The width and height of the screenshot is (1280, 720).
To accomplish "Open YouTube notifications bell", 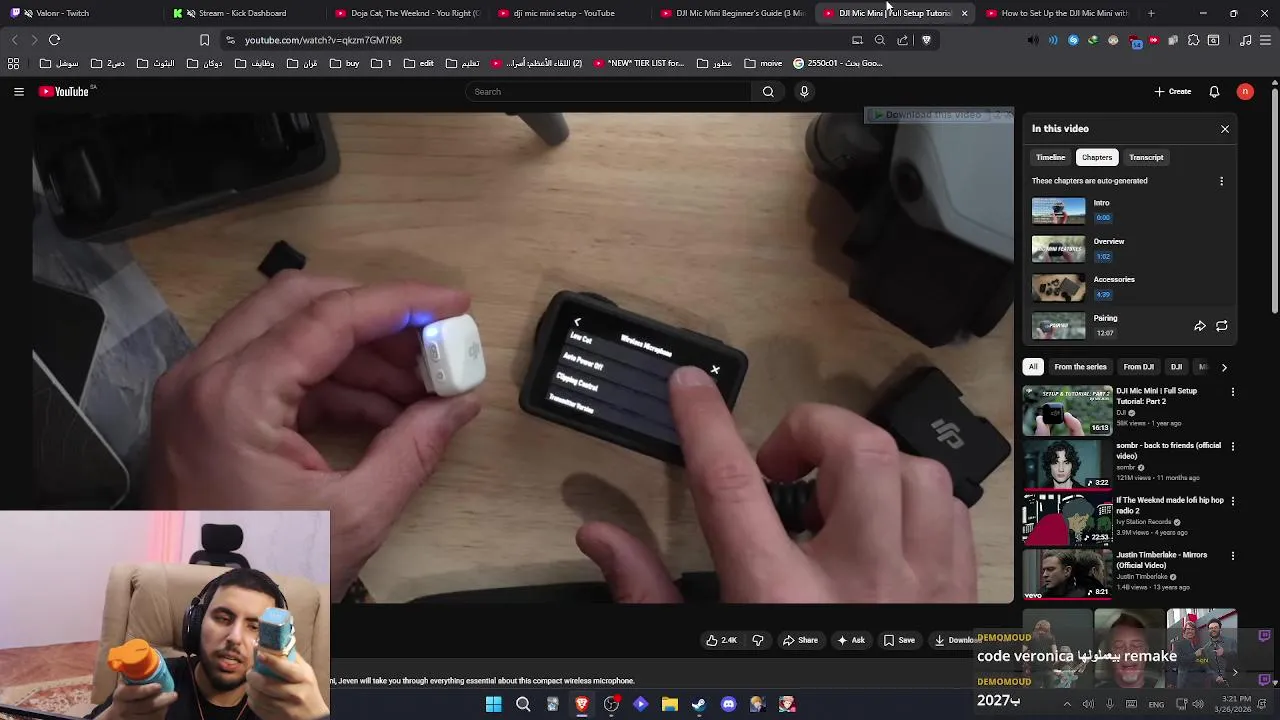I will click(x=1214, y=91).
